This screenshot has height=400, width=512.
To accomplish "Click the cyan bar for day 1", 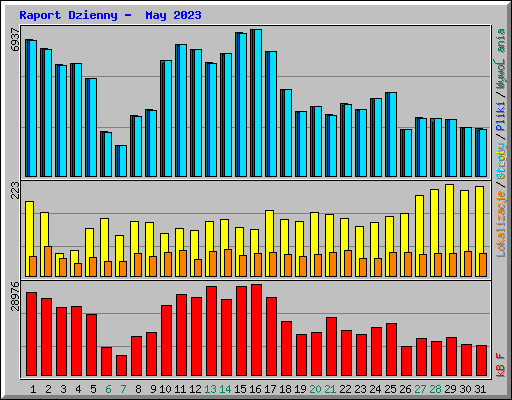I will [31, 108].
